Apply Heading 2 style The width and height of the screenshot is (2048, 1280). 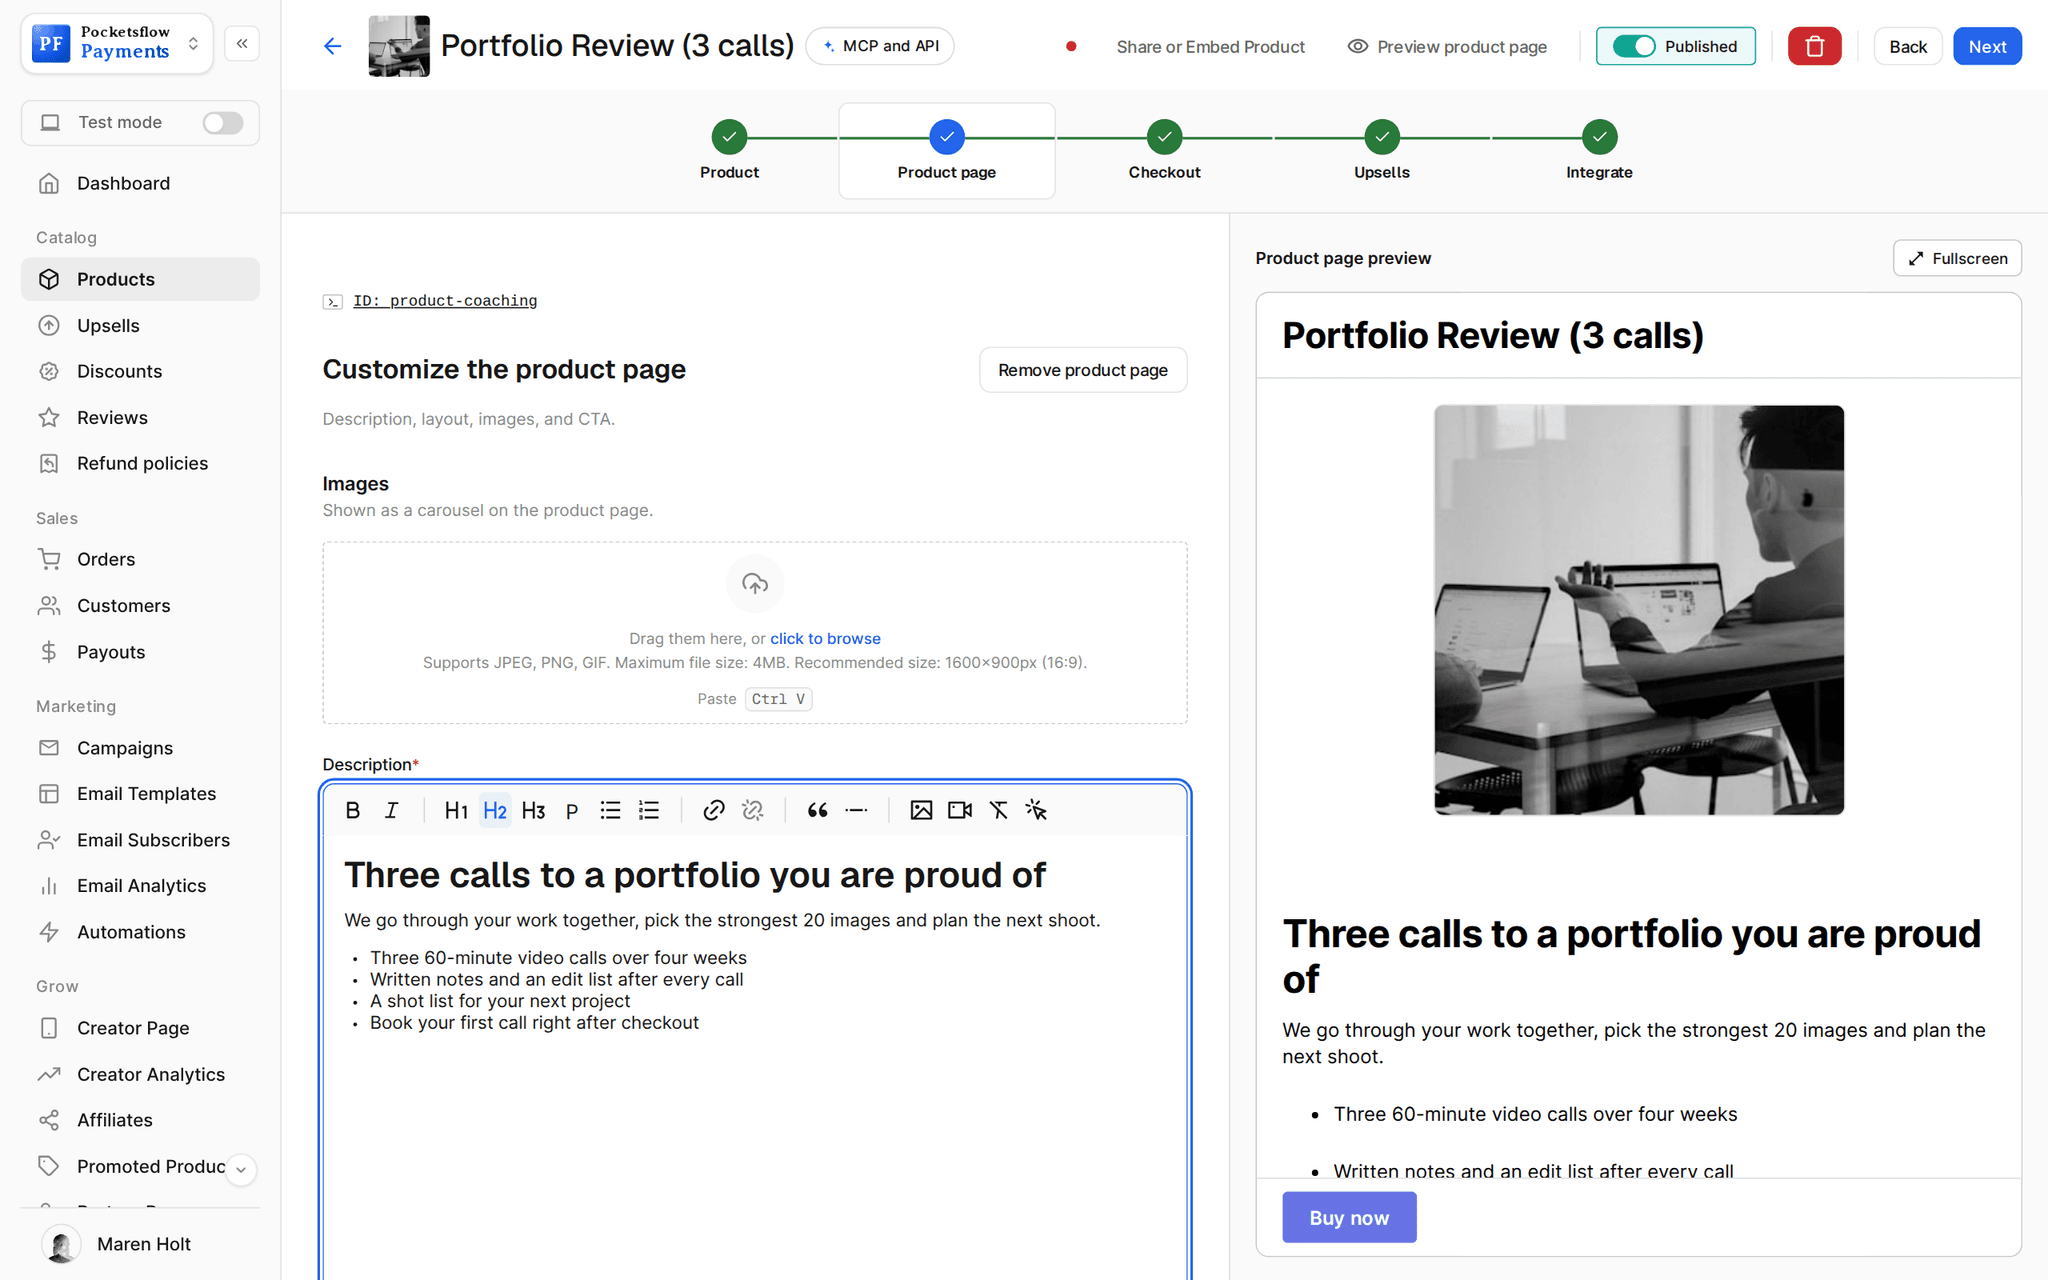[495, 810]
